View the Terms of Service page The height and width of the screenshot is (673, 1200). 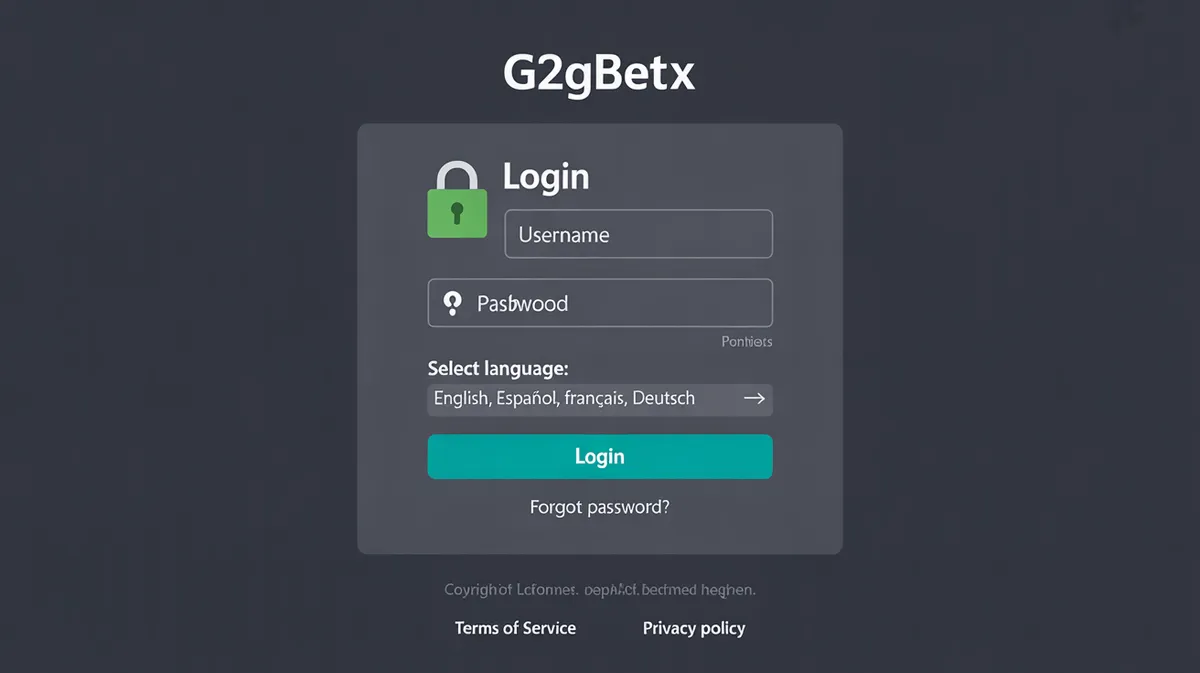[515, 628]
